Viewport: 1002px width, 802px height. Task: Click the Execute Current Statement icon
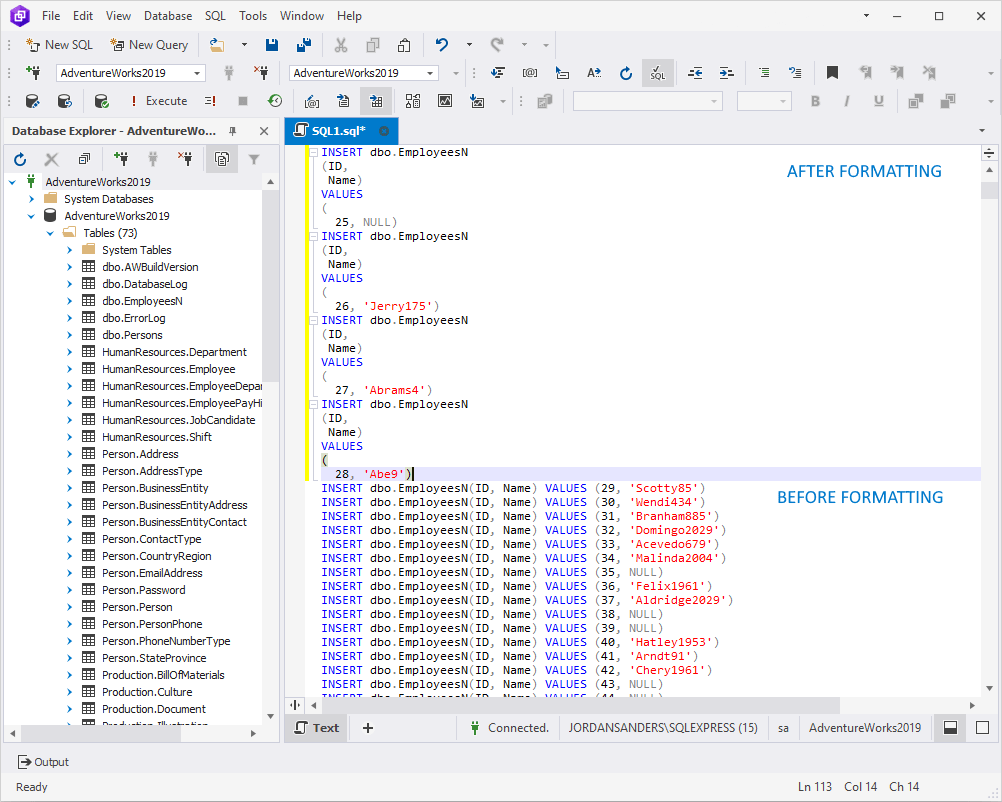(x=210, y=101)
